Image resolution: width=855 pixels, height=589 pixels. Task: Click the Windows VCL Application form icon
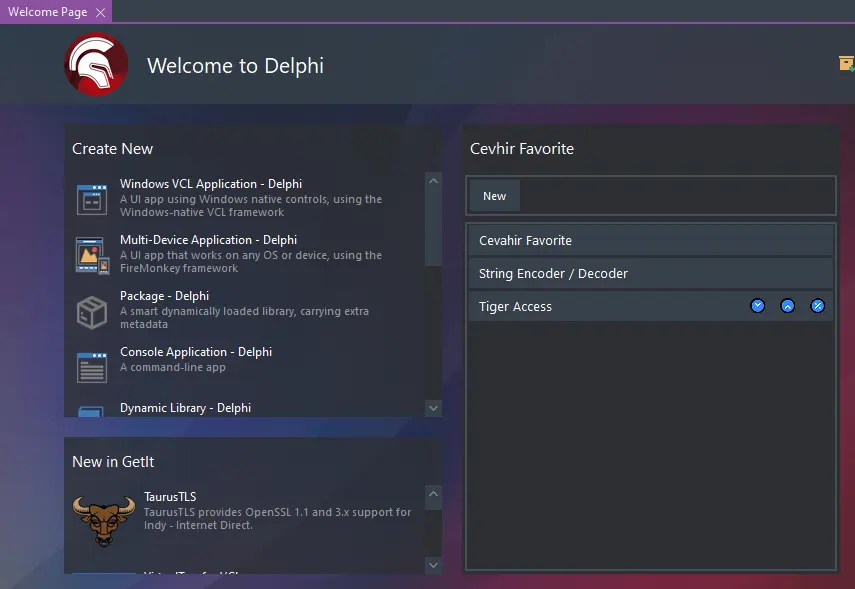point(92,200)
